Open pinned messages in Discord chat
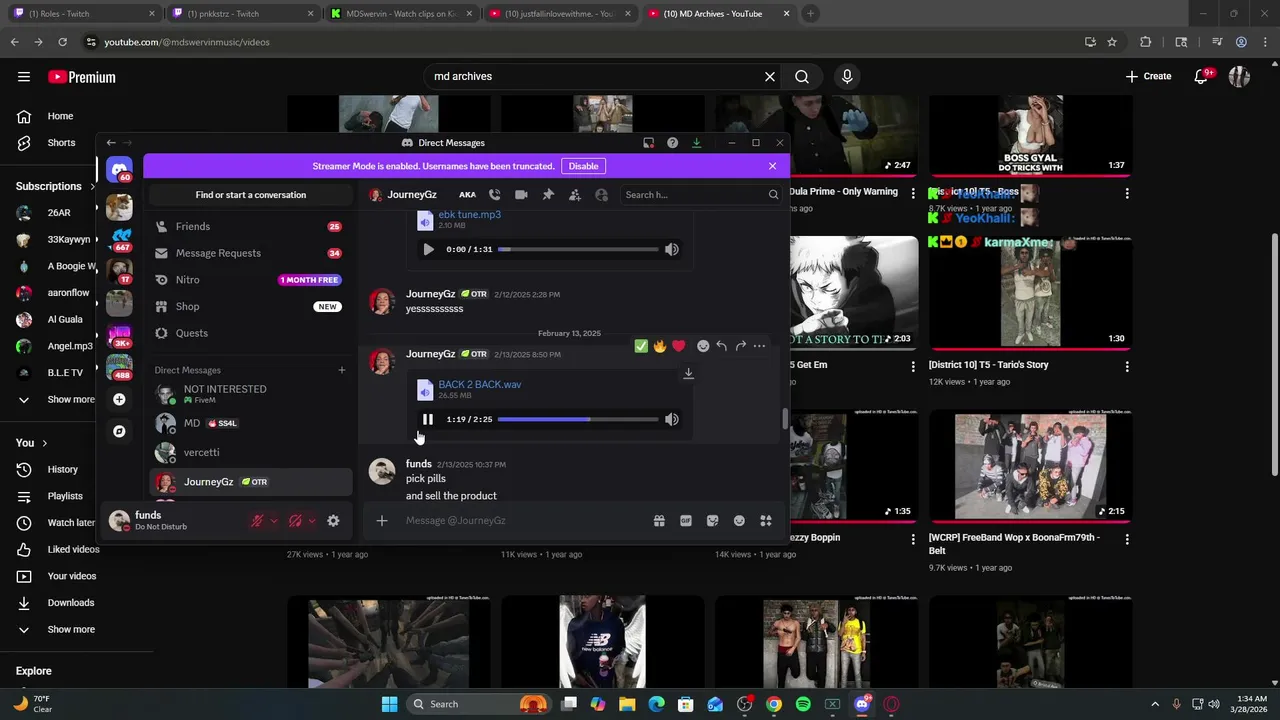This screenshot has height=720, width=1280. click(x=548, y=195)
